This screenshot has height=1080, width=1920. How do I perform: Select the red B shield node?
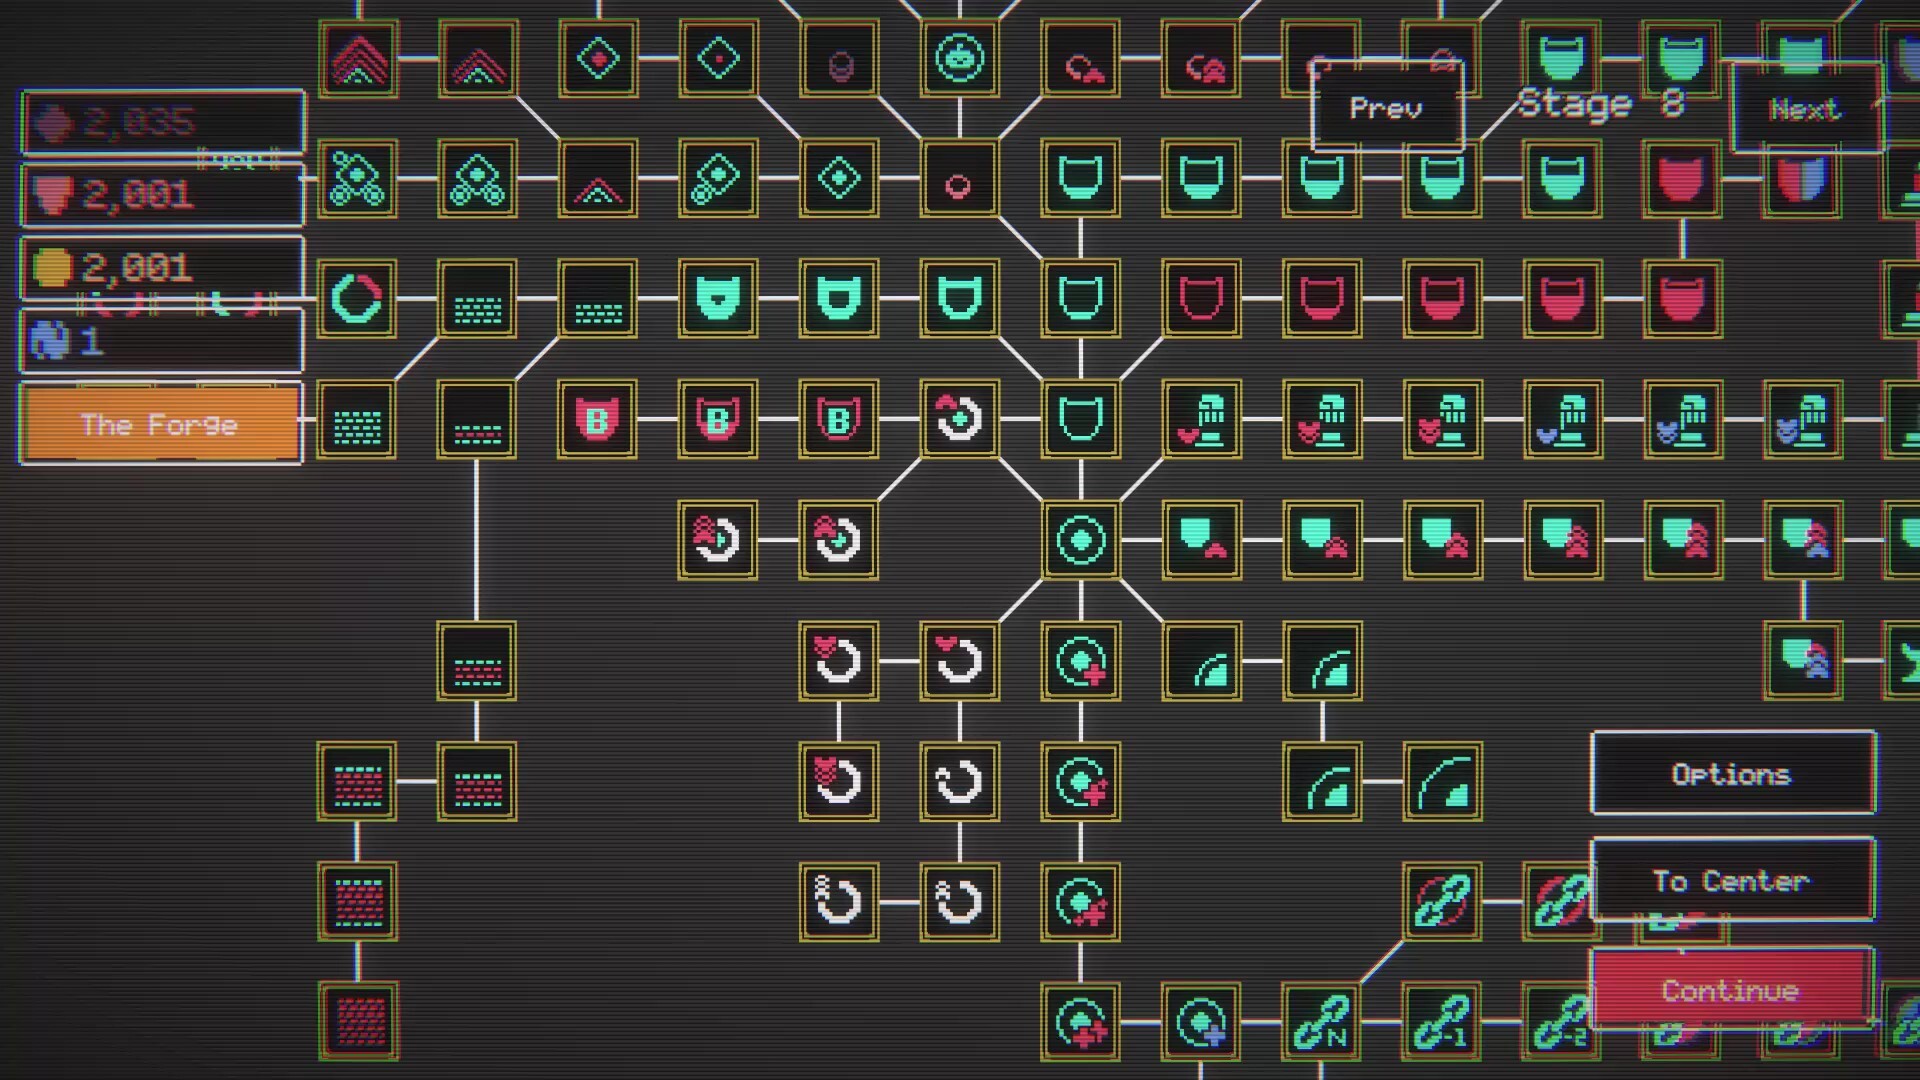point(597,420)
